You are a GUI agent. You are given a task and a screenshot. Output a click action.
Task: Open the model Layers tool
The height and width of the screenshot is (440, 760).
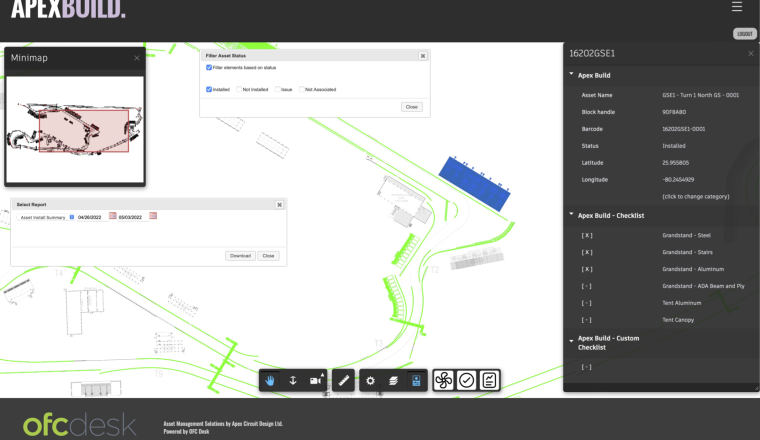(394, 381)
